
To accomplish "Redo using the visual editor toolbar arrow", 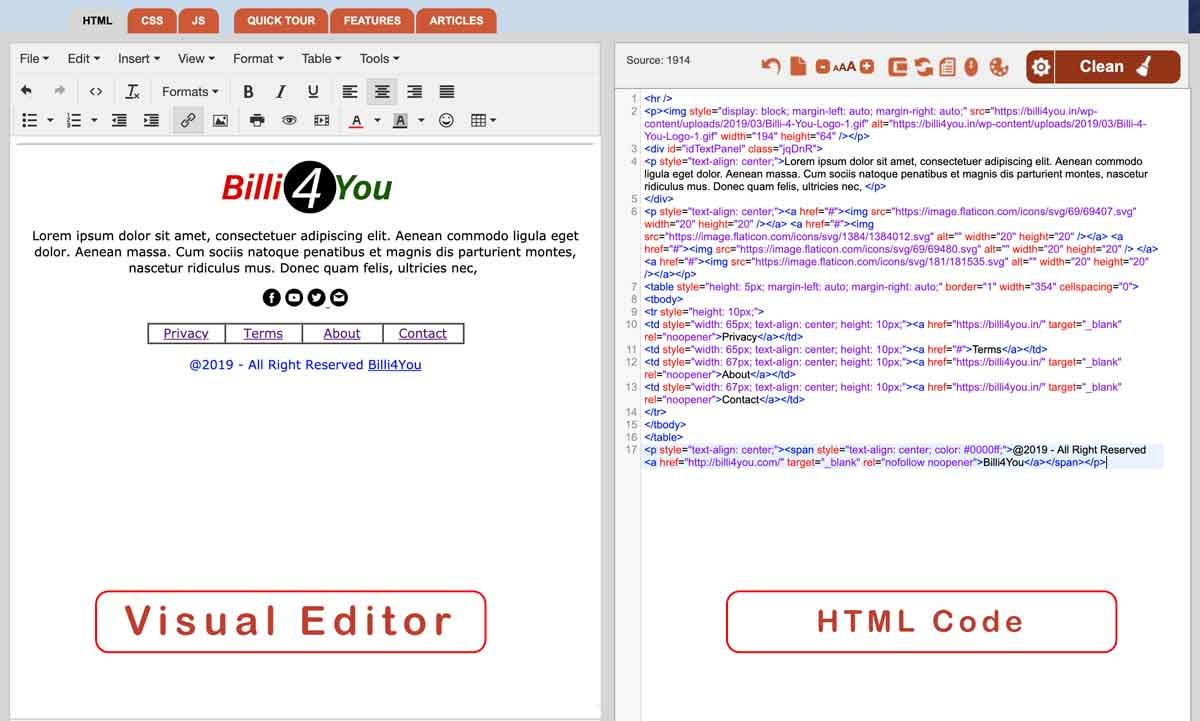I will pyautogui.click(x=59, y=91).
